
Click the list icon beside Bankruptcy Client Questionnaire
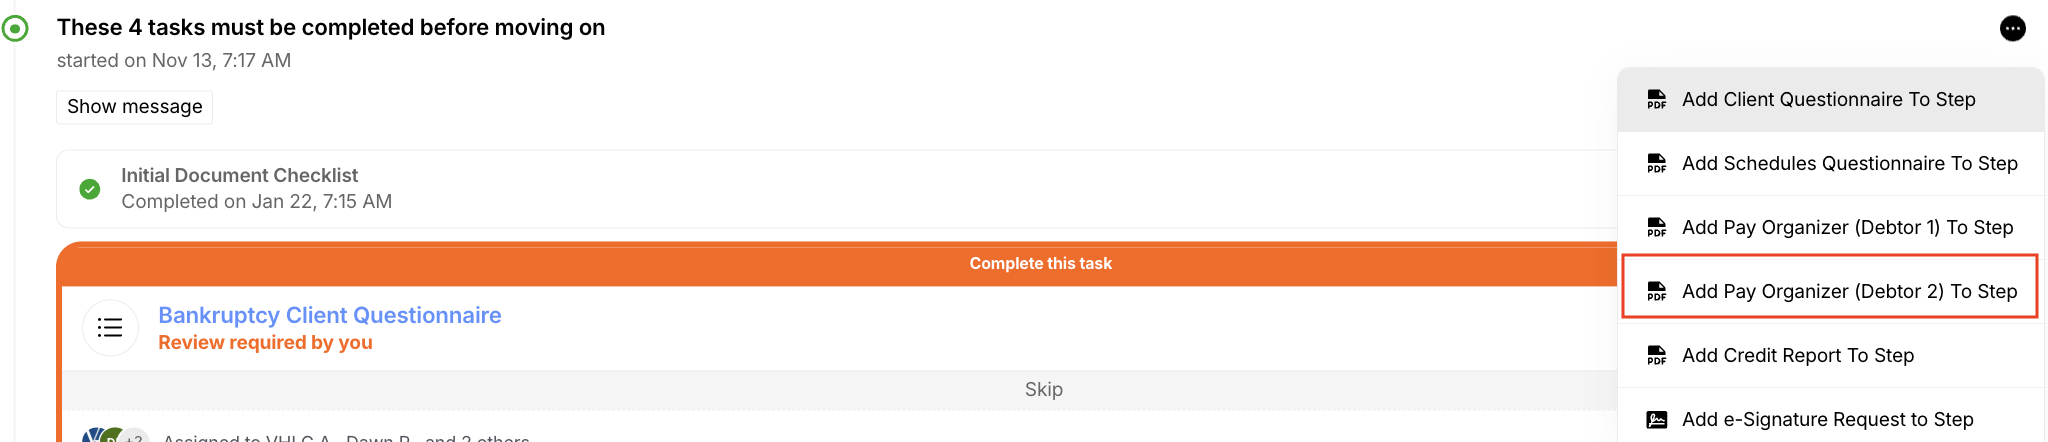point(110,328)
